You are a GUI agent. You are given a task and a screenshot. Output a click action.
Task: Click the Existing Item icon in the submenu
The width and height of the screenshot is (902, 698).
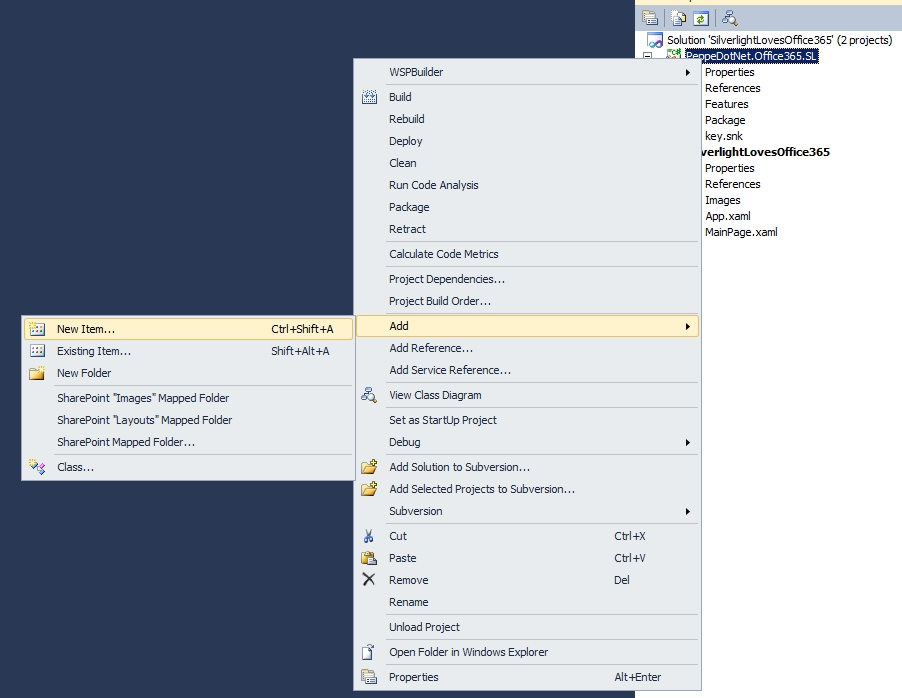[37, 350]
